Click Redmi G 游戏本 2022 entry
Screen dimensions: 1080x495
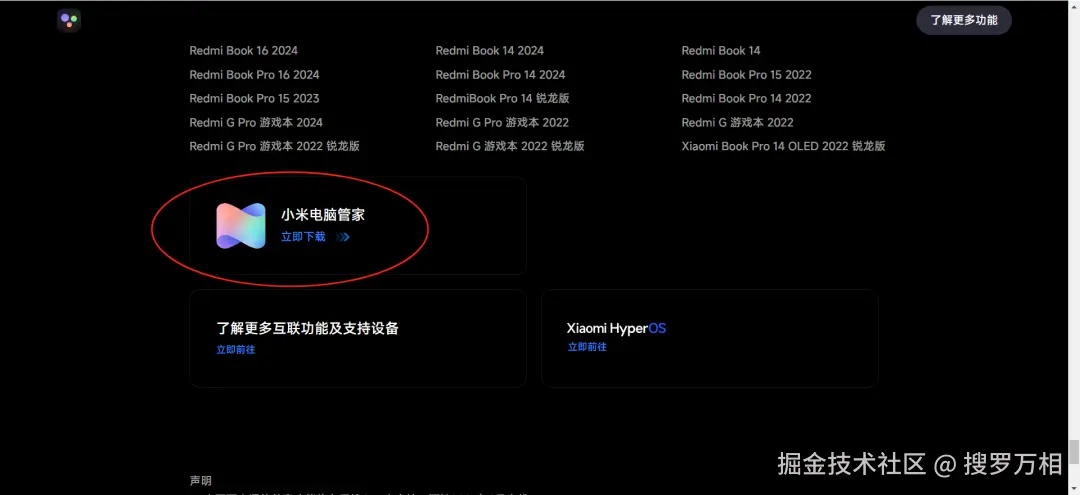coord(738,123)
